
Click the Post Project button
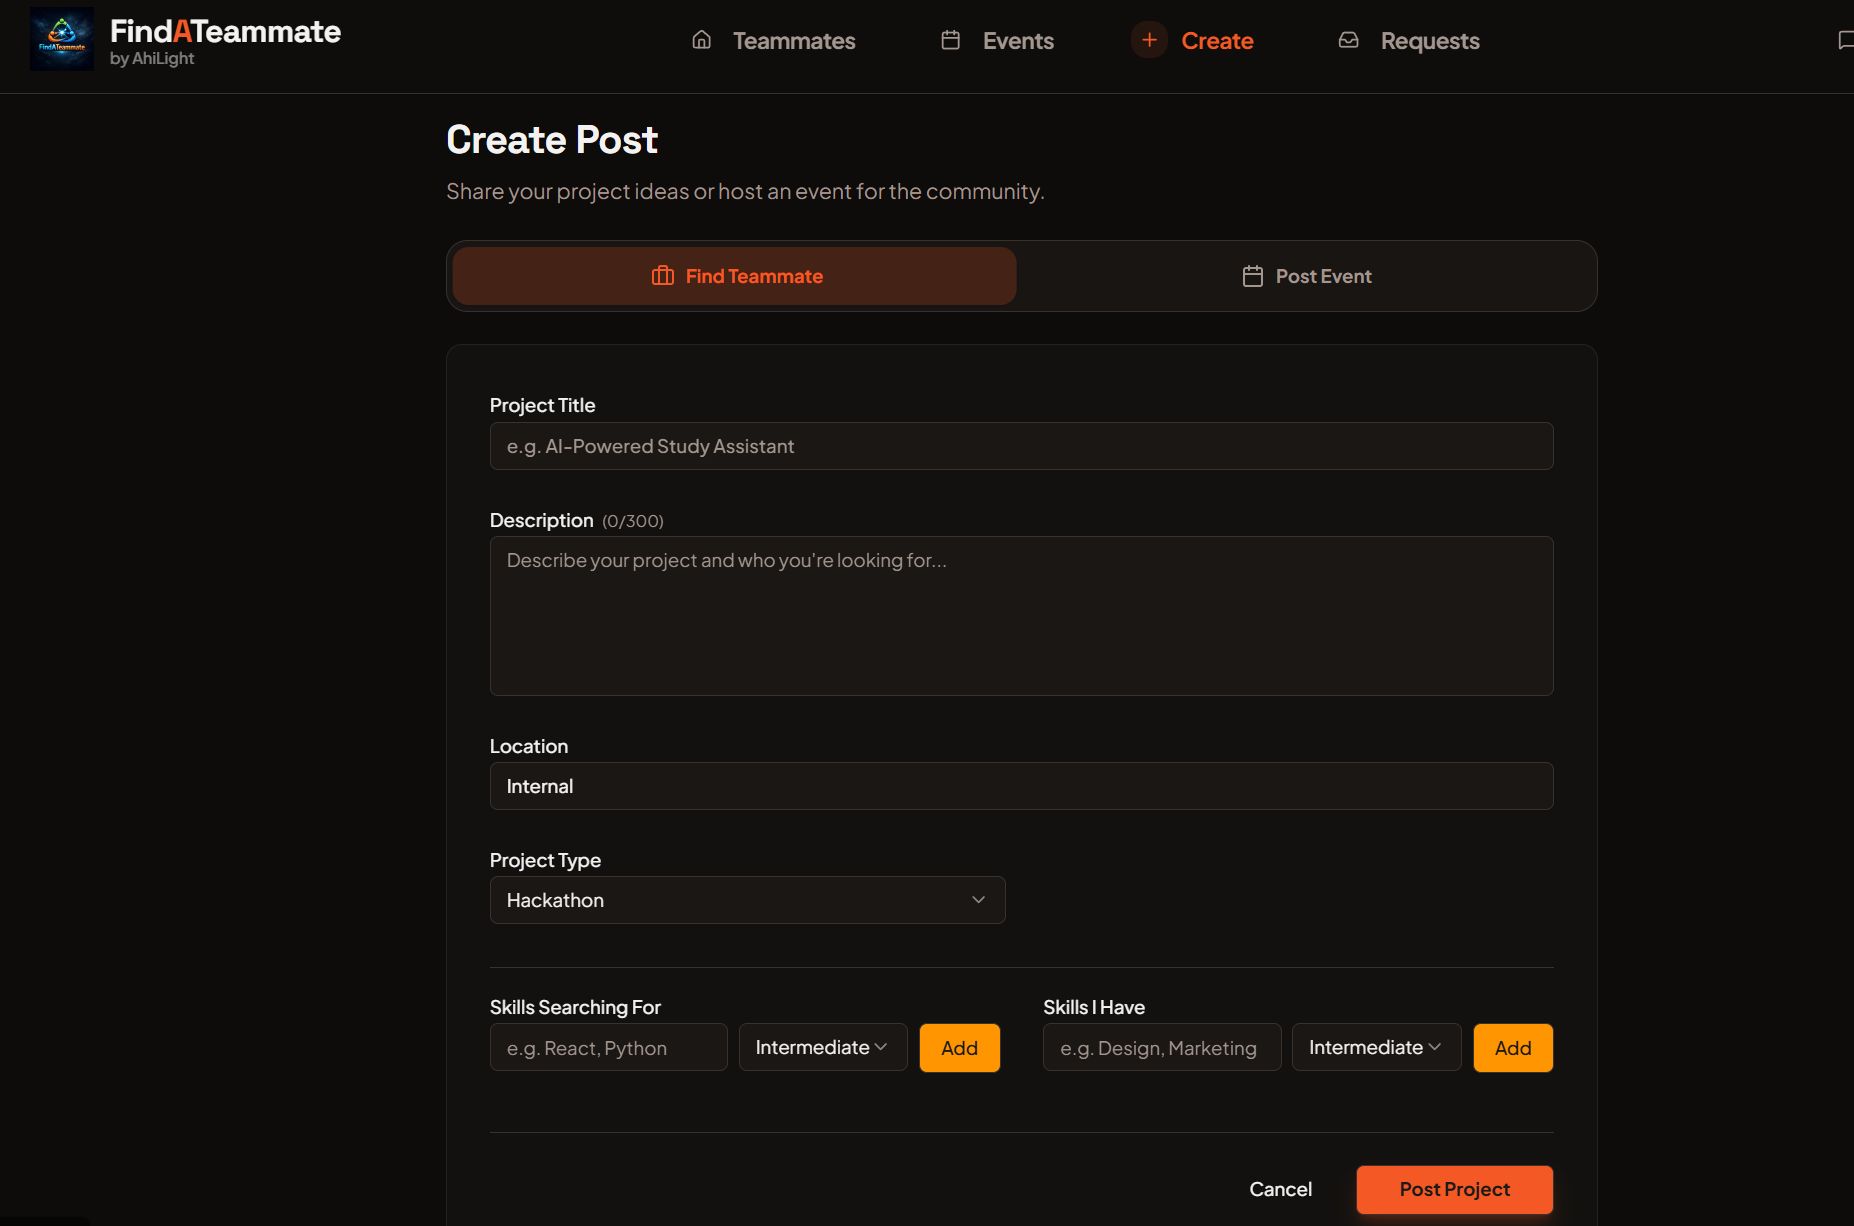(1454, 1189)
